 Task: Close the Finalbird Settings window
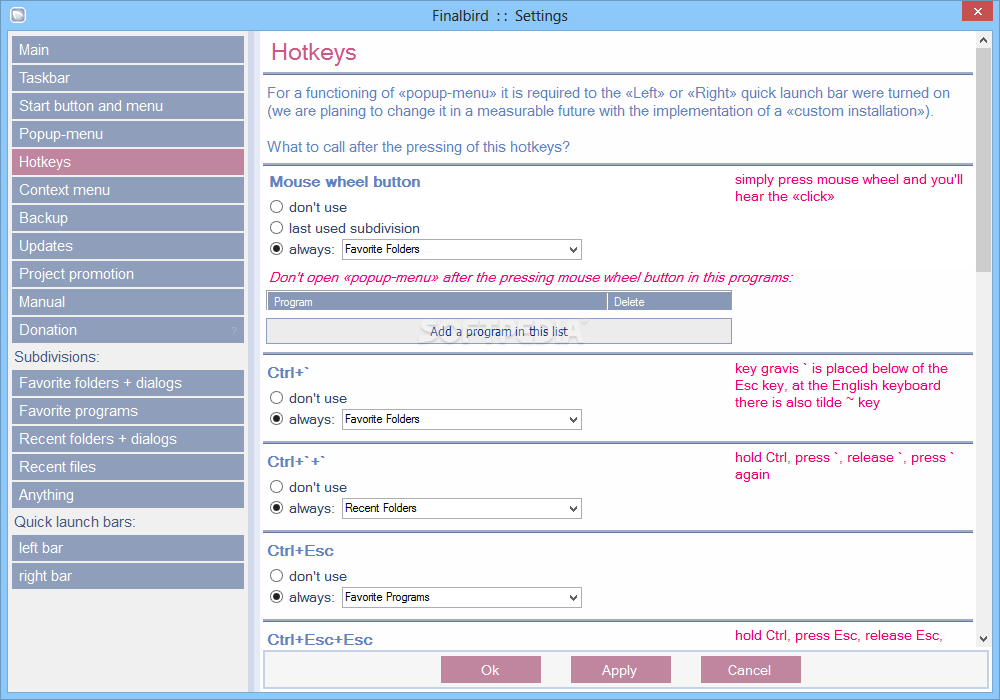coord(977,11)
